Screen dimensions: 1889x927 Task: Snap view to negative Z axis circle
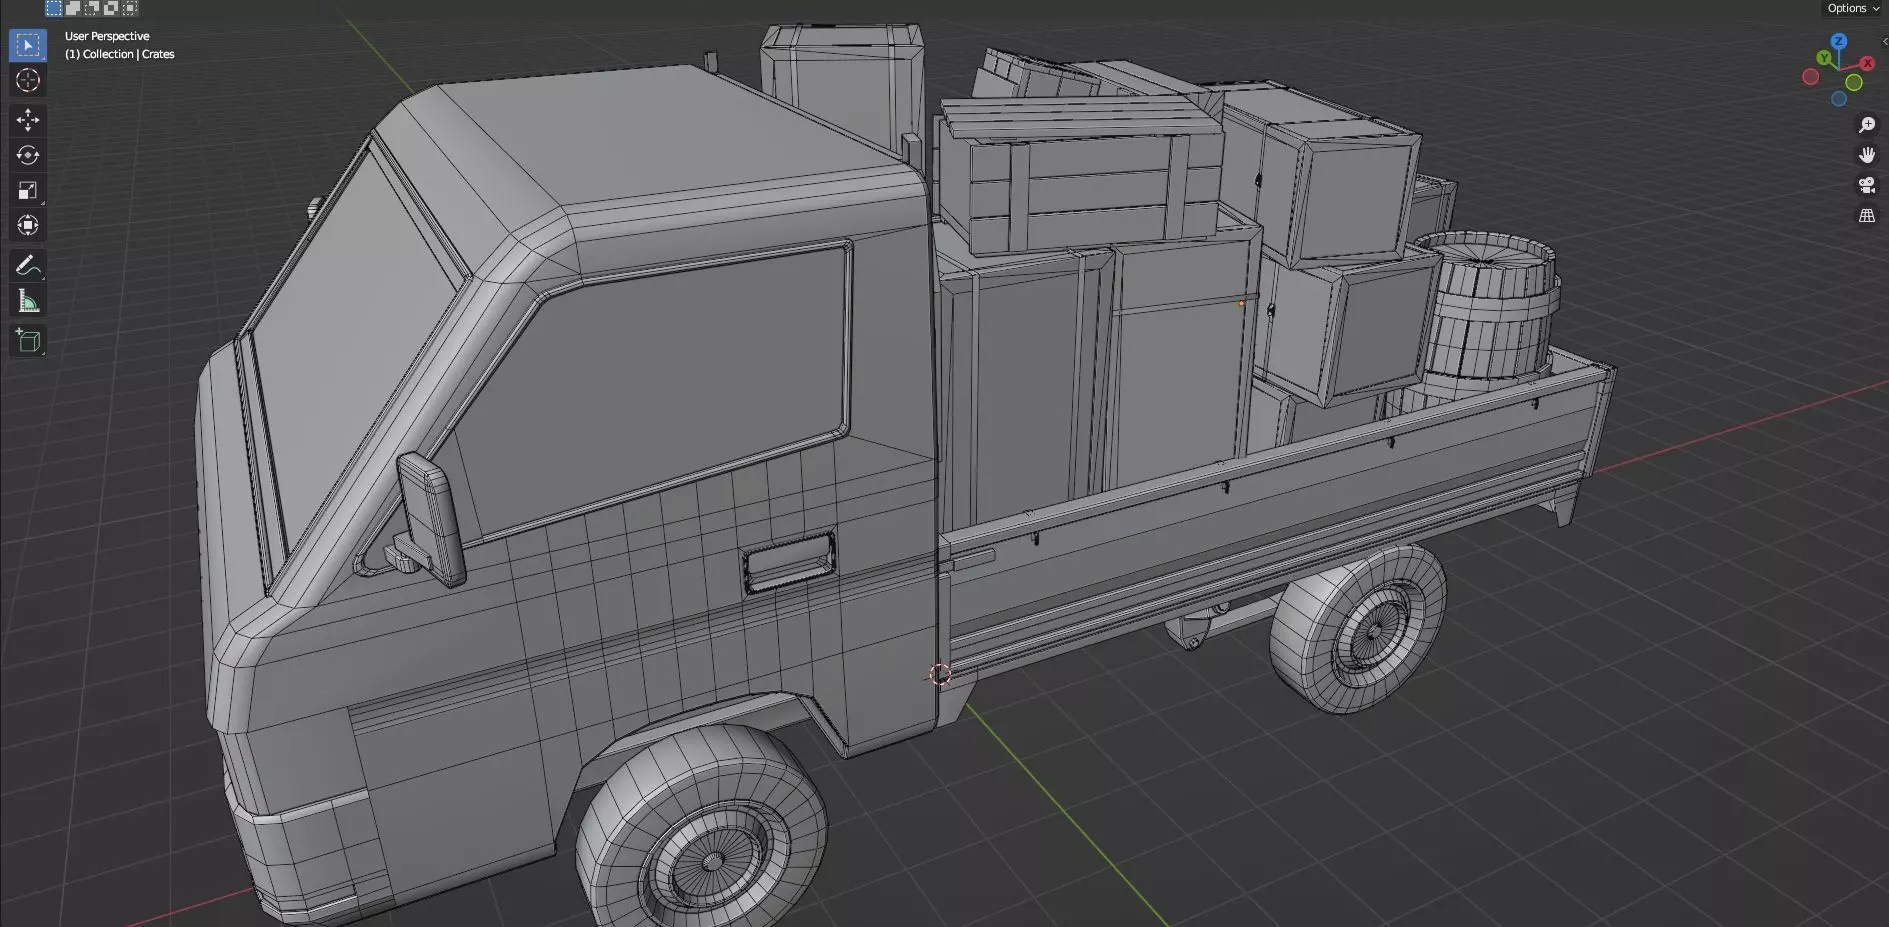1838,99
